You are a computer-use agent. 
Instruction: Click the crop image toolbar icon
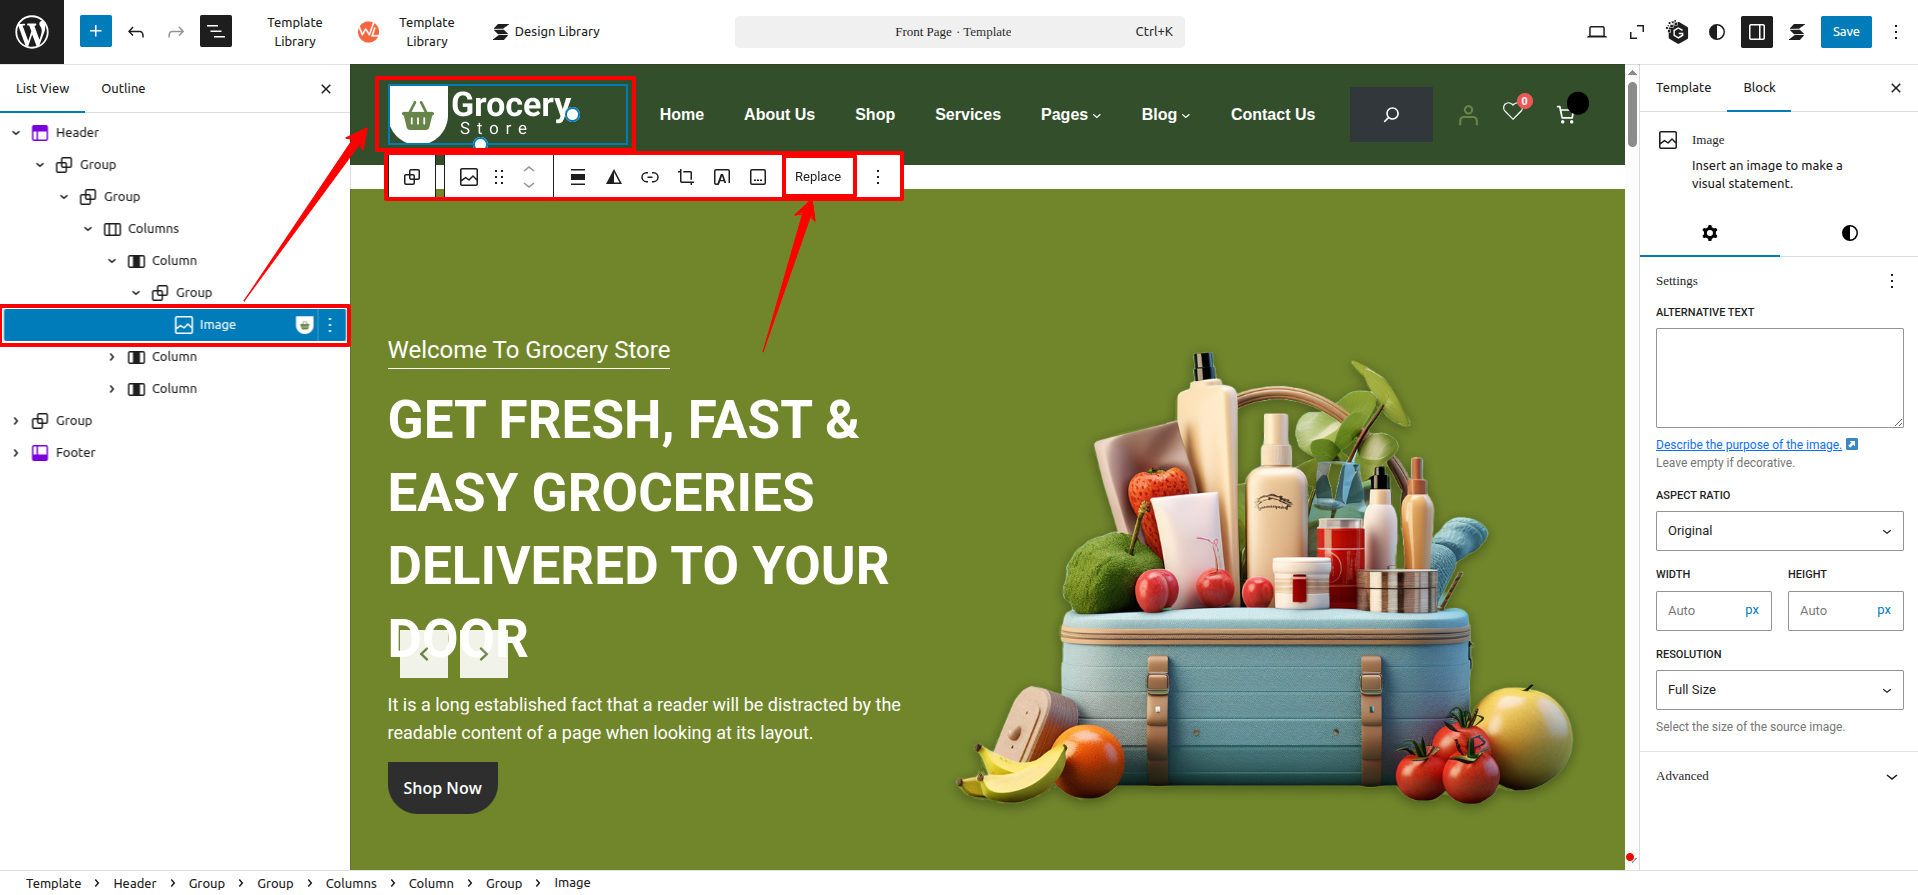click(686, 177)
